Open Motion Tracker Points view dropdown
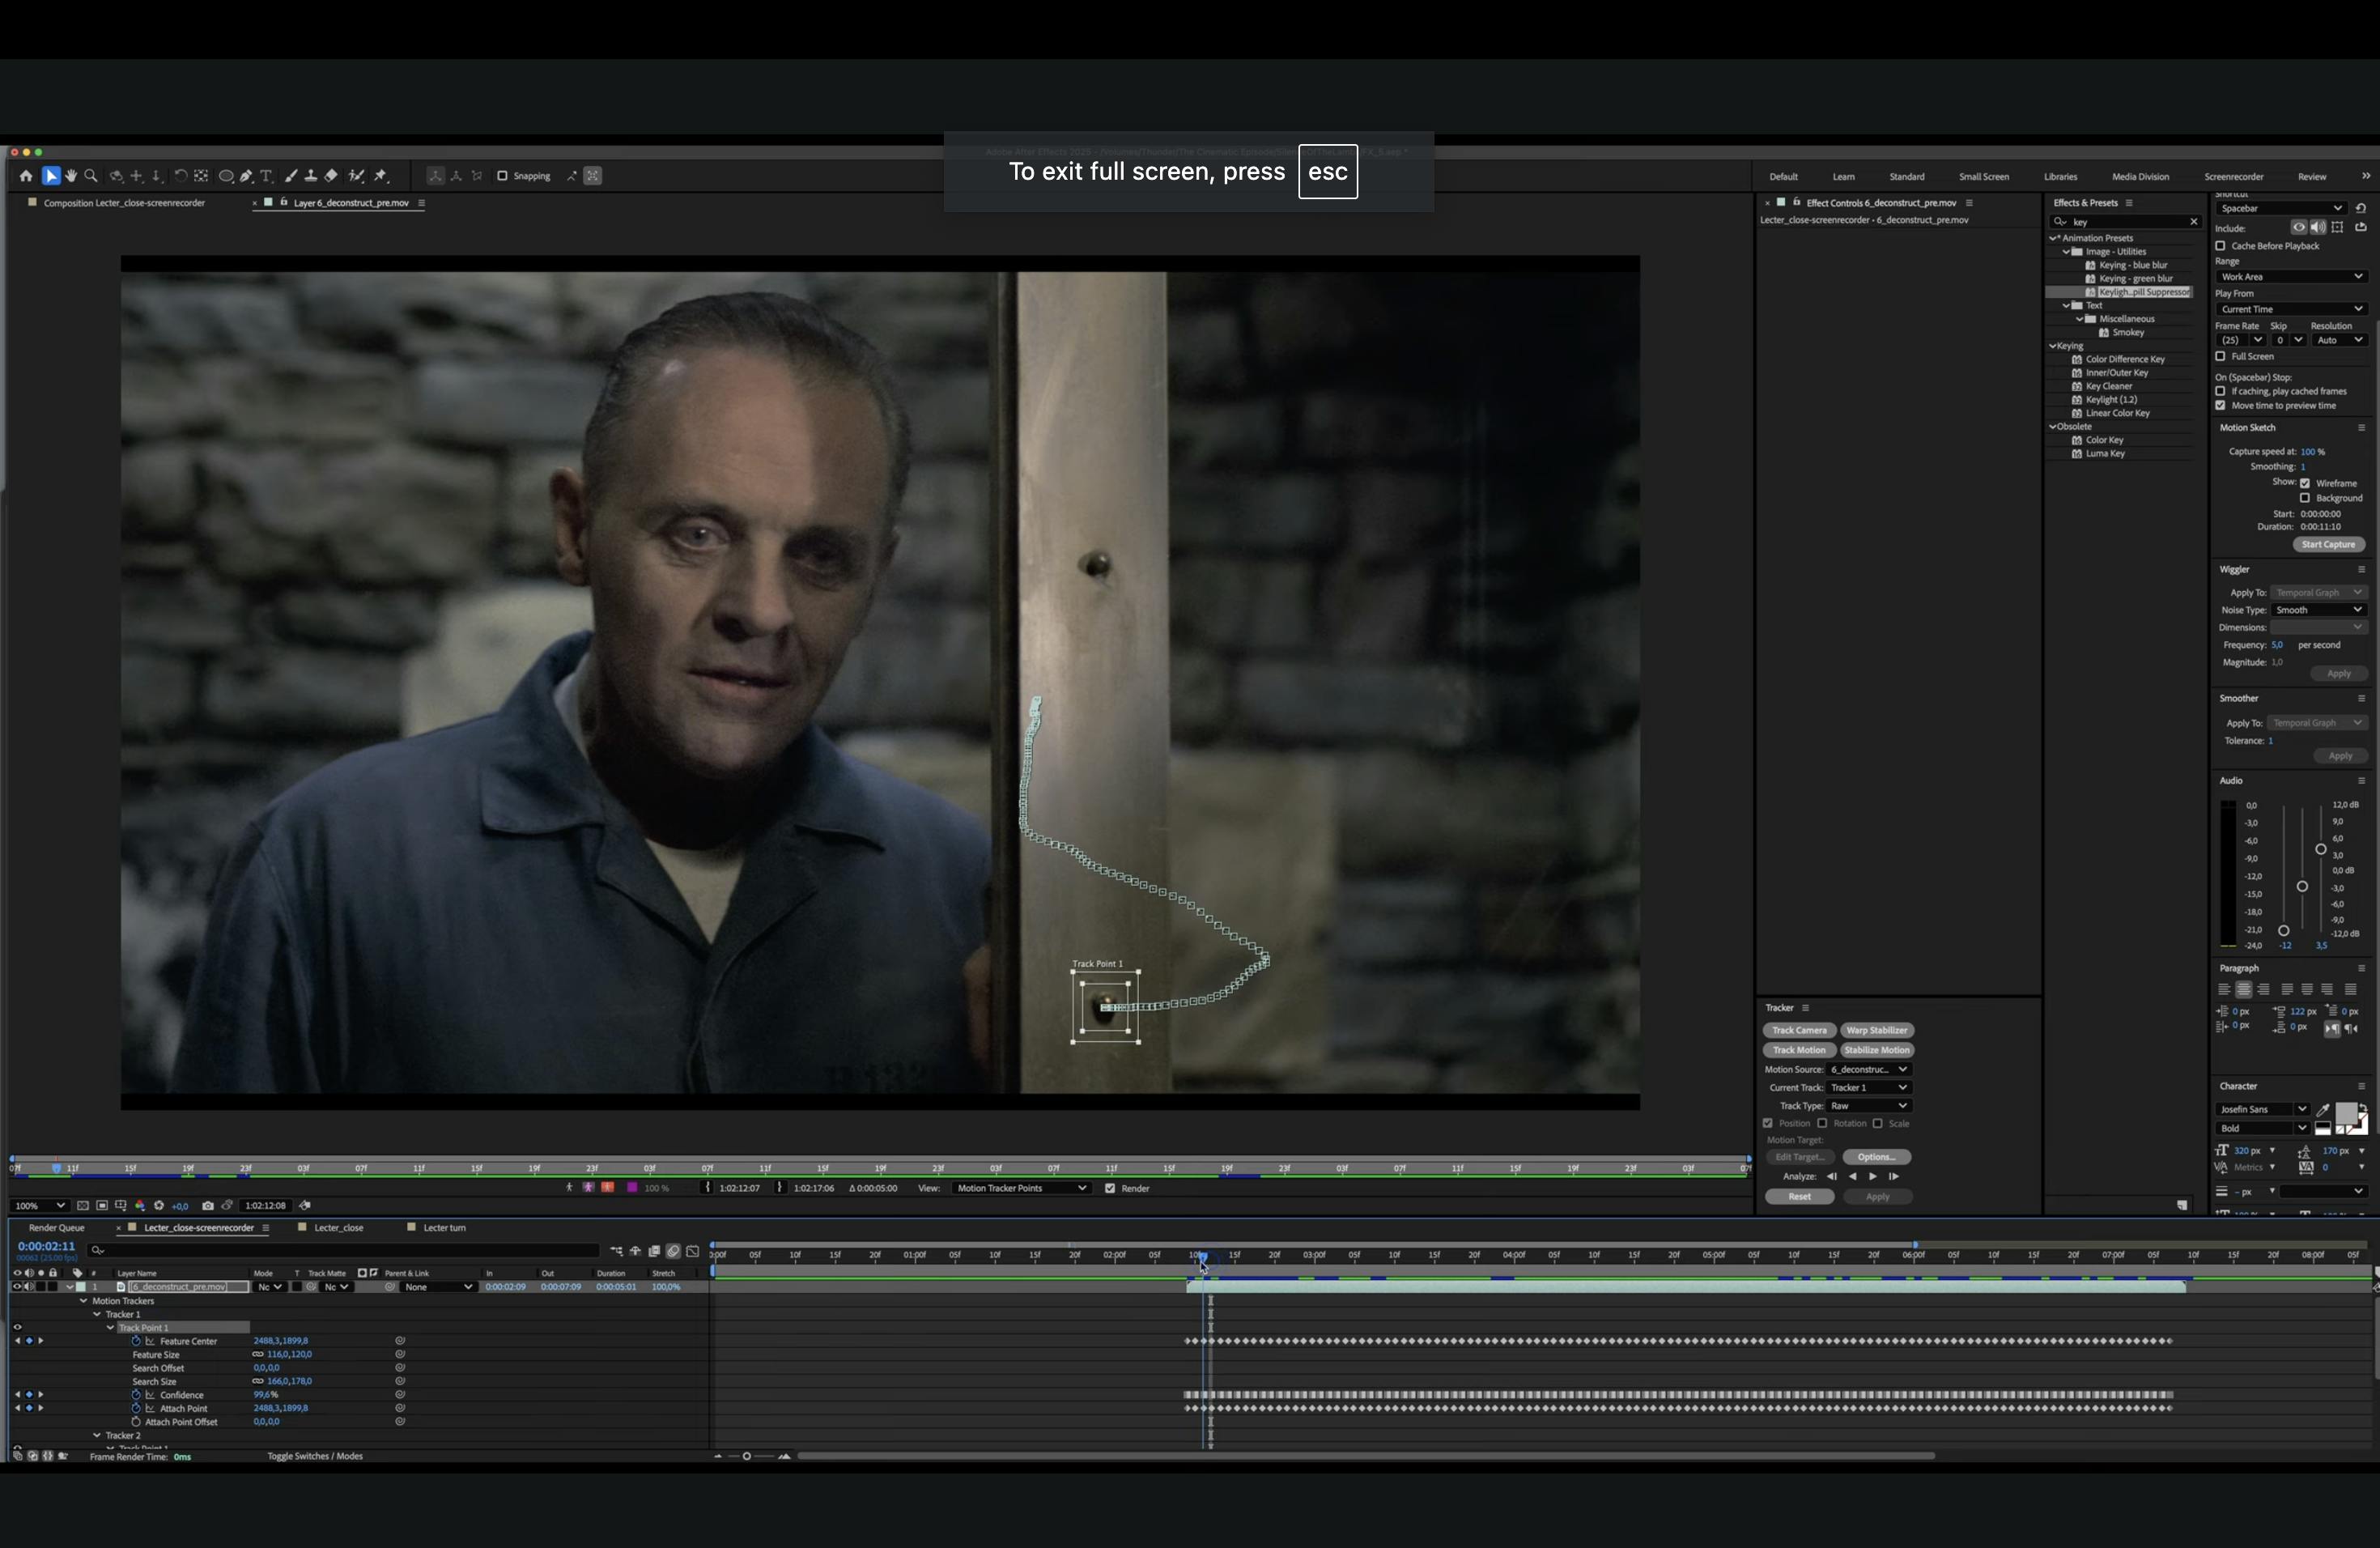 (1020, 1188)
